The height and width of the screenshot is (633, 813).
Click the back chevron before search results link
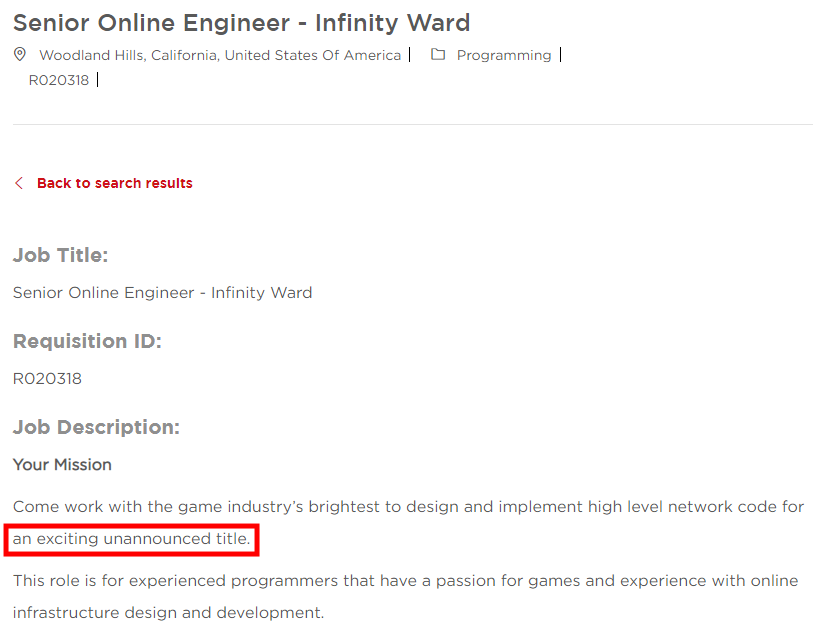(x=17, y=183)
